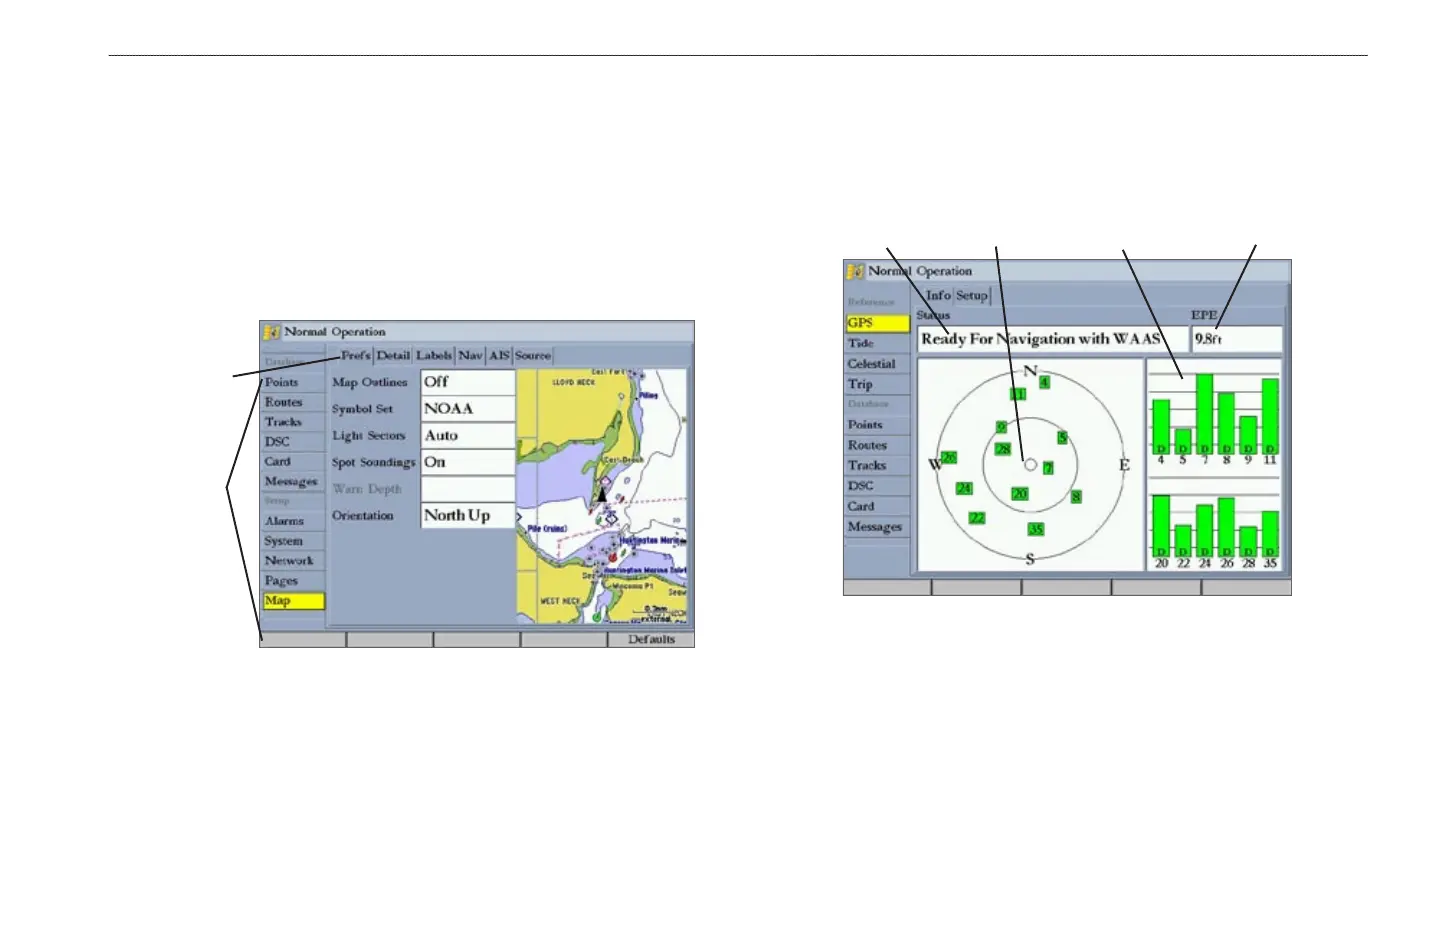The image size is (1440, 936).
Task: Open the System sidebar item
Action: [x=293, y=541]
